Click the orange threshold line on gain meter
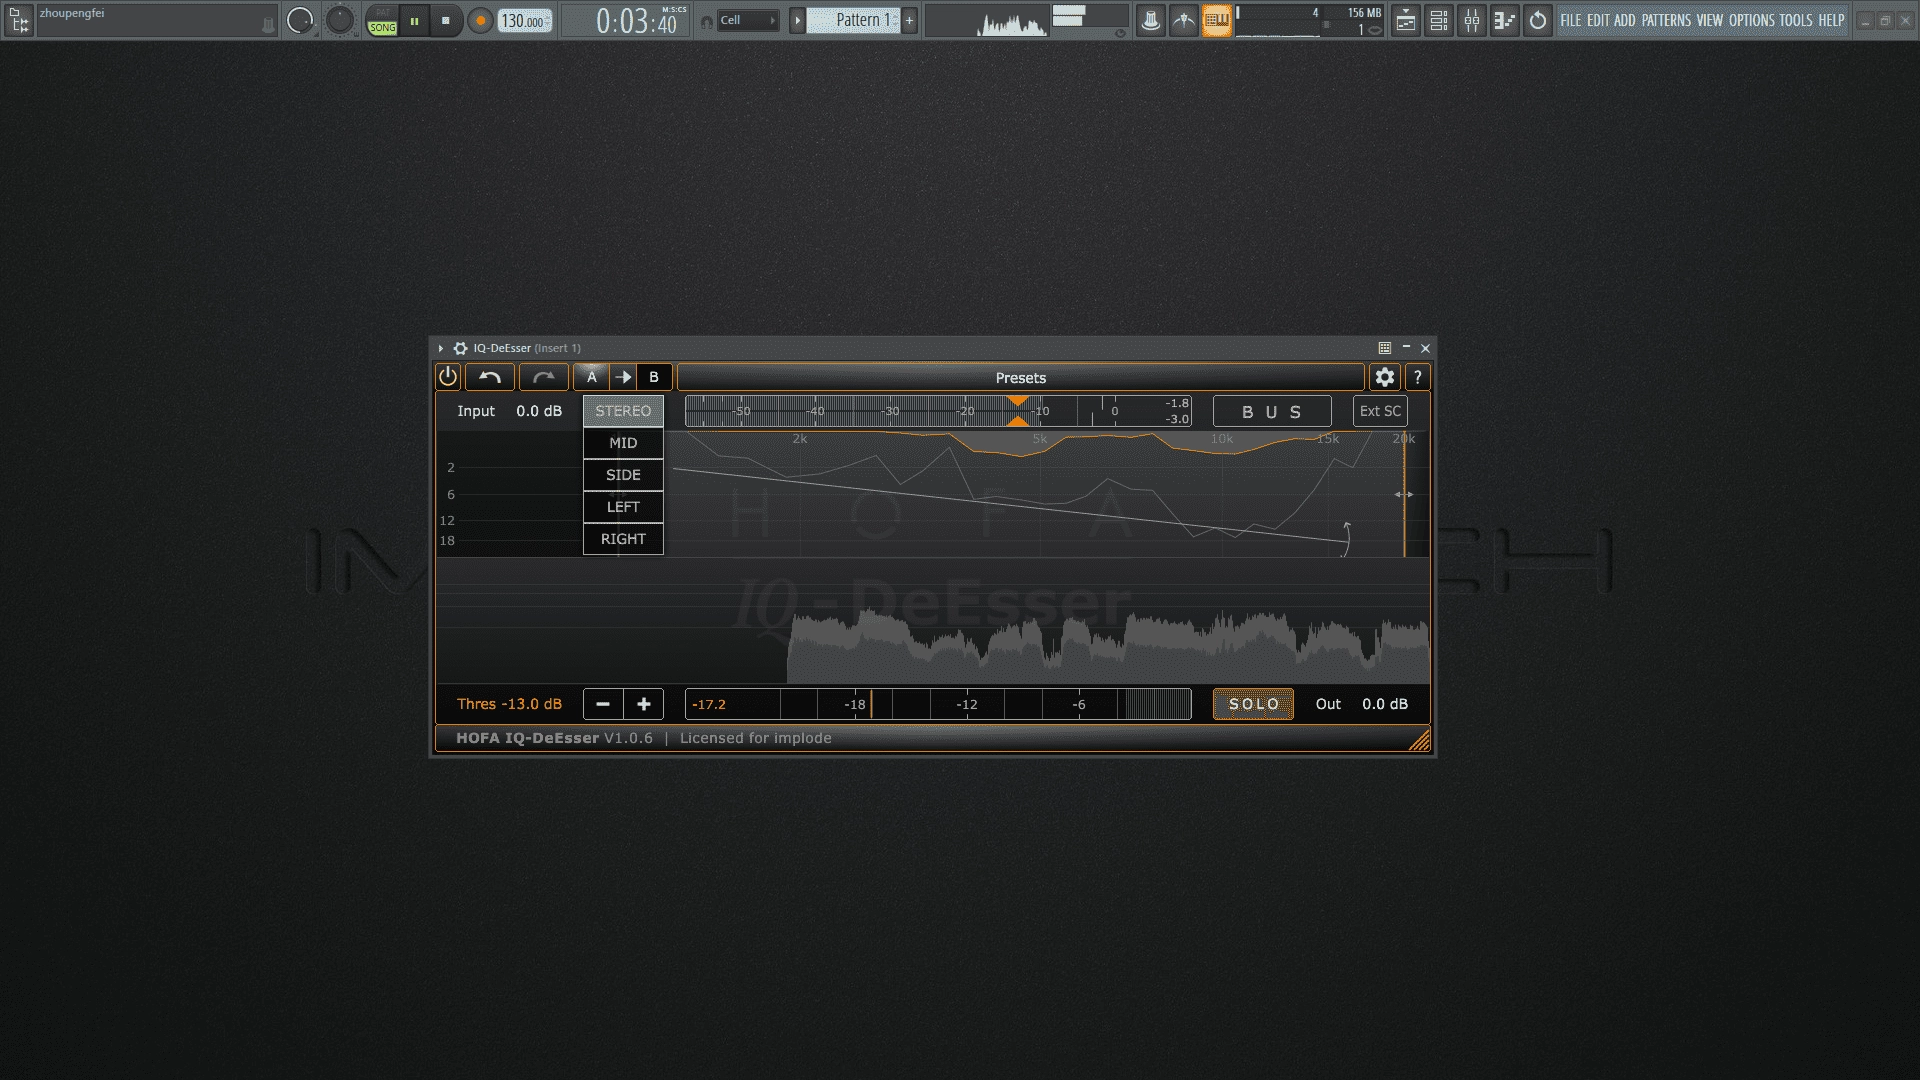 pos(871,704)
